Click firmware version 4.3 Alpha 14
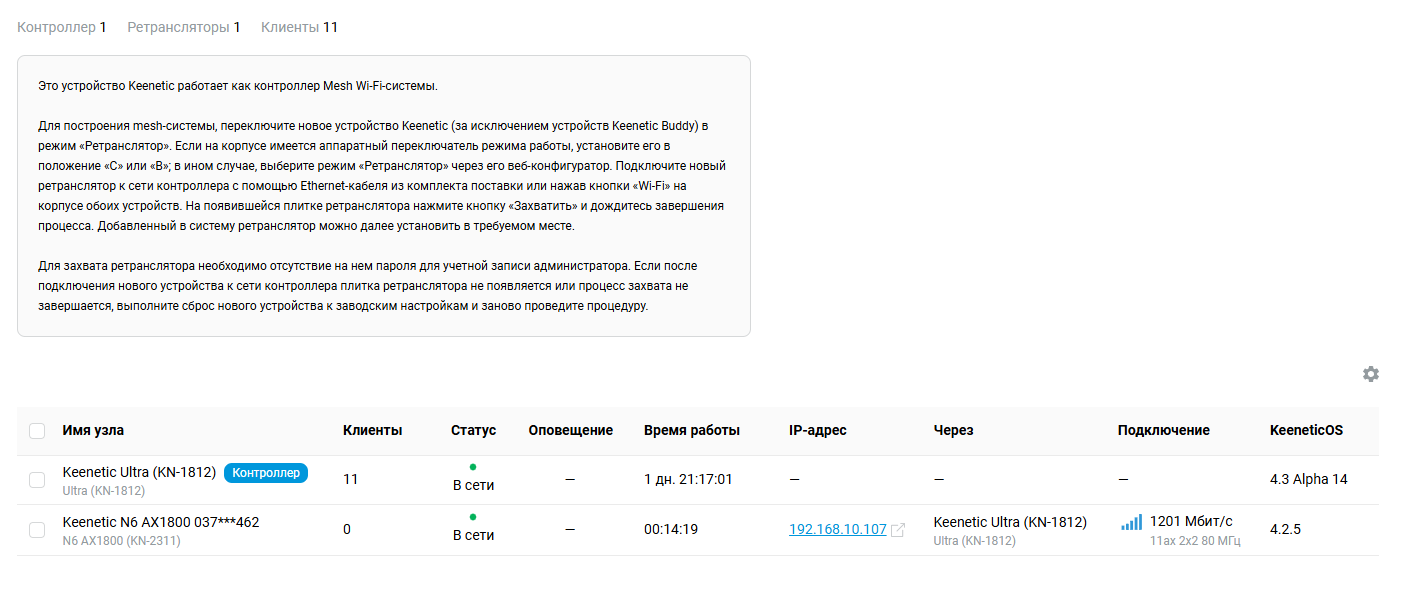1402x592 pixels. pos(1308,480)
